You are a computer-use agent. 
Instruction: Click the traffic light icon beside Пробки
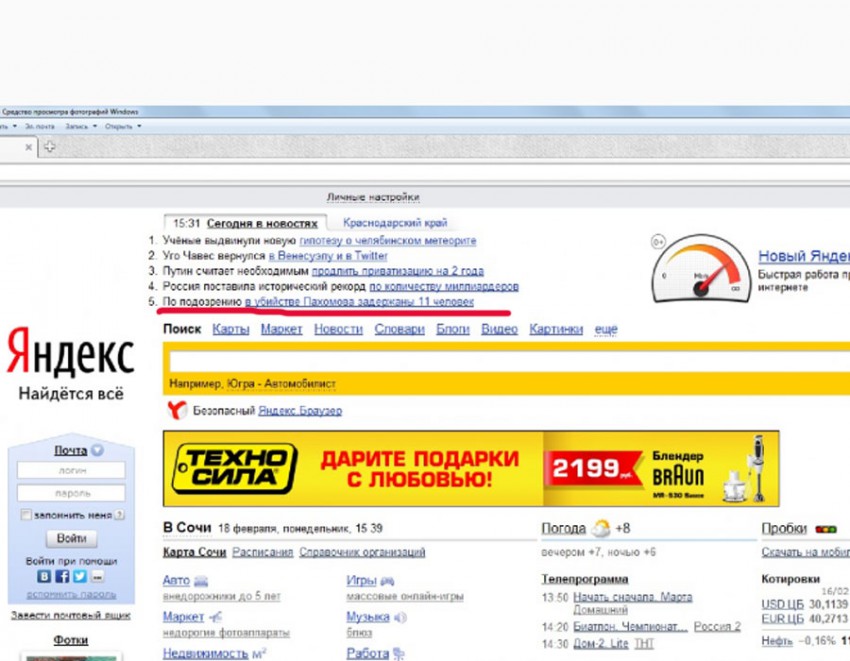826,529
